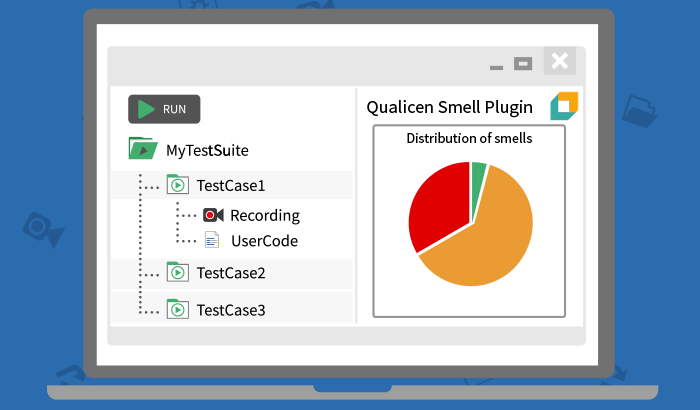Select the TestCase1 tree label
The height and width of the screenshot is (410, 700).
[231, 185]
